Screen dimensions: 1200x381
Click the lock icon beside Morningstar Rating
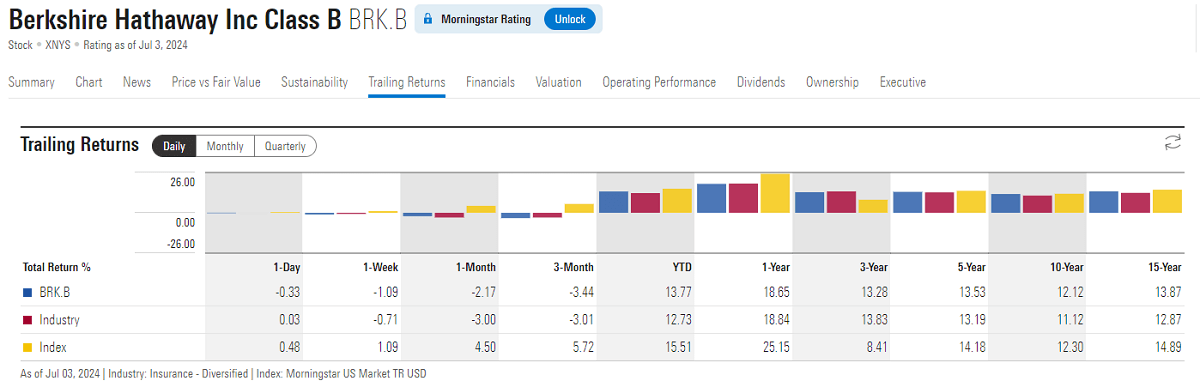tap(427, 19)
